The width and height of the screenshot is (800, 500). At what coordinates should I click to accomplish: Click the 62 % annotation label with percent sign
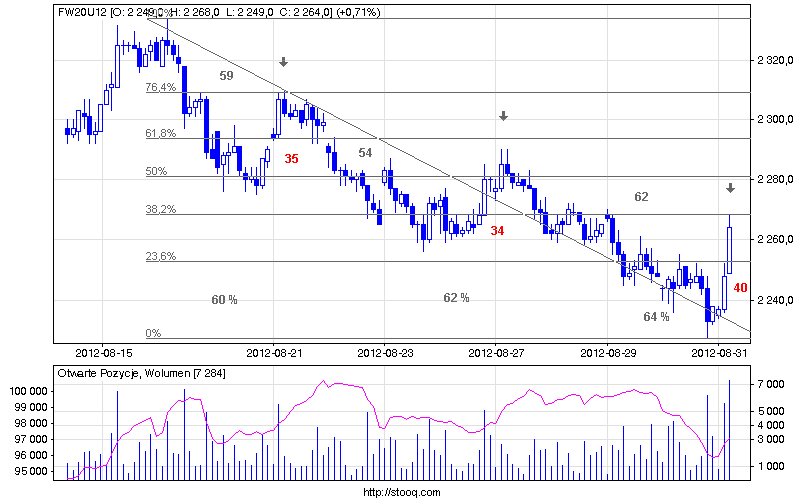click(457, 297)
